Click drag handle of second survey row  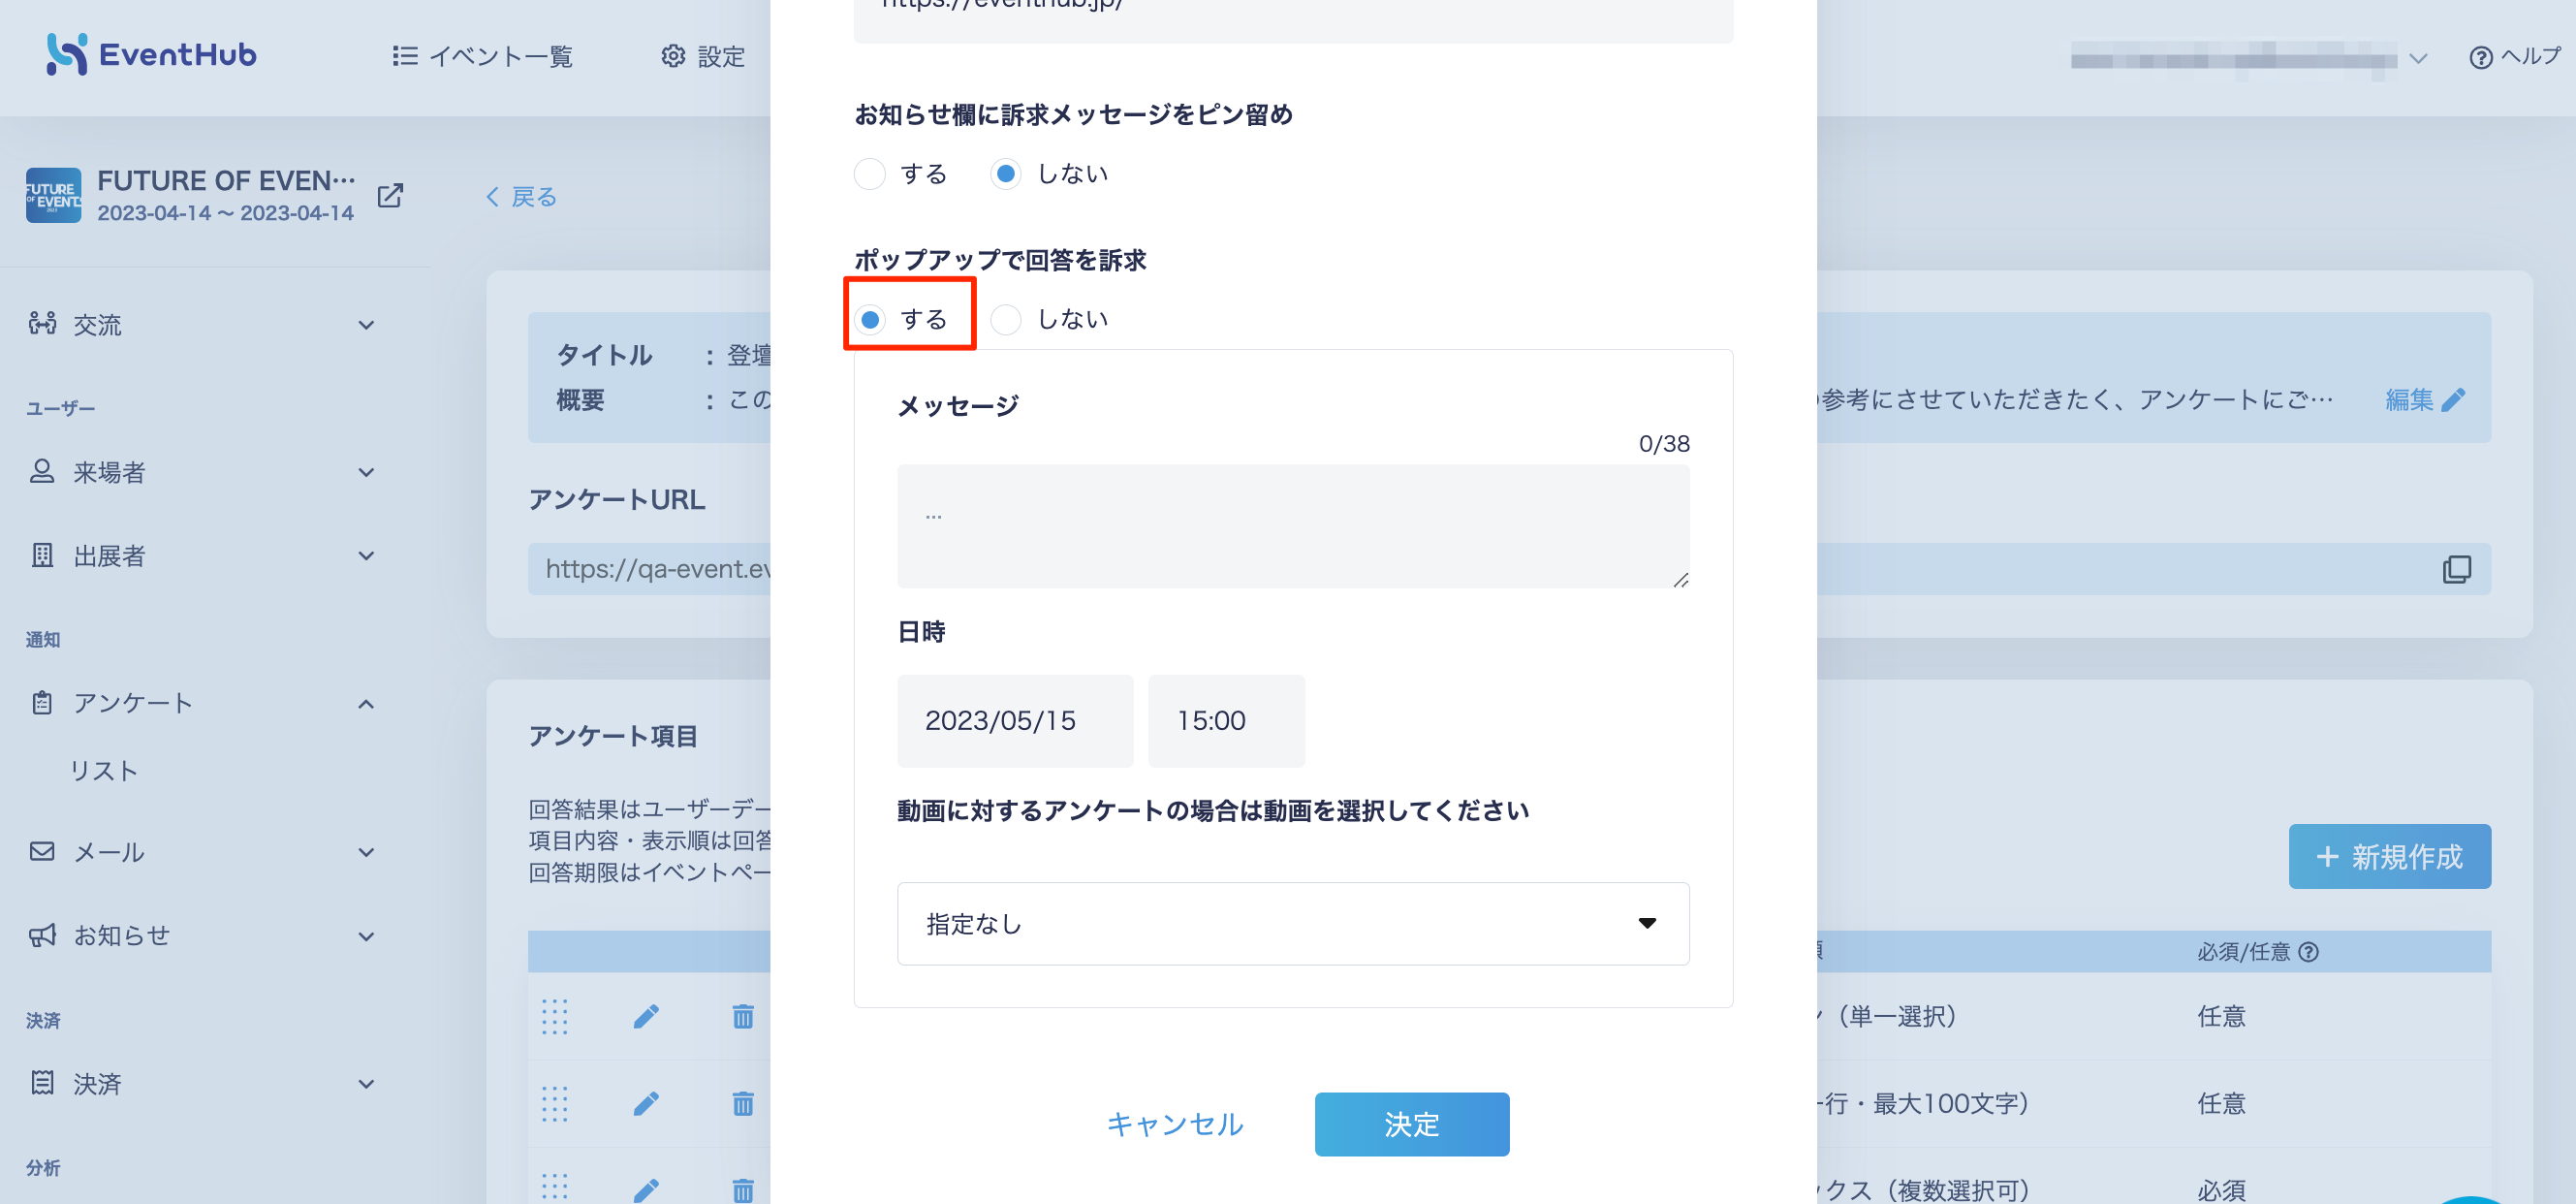pos(555,1104)
